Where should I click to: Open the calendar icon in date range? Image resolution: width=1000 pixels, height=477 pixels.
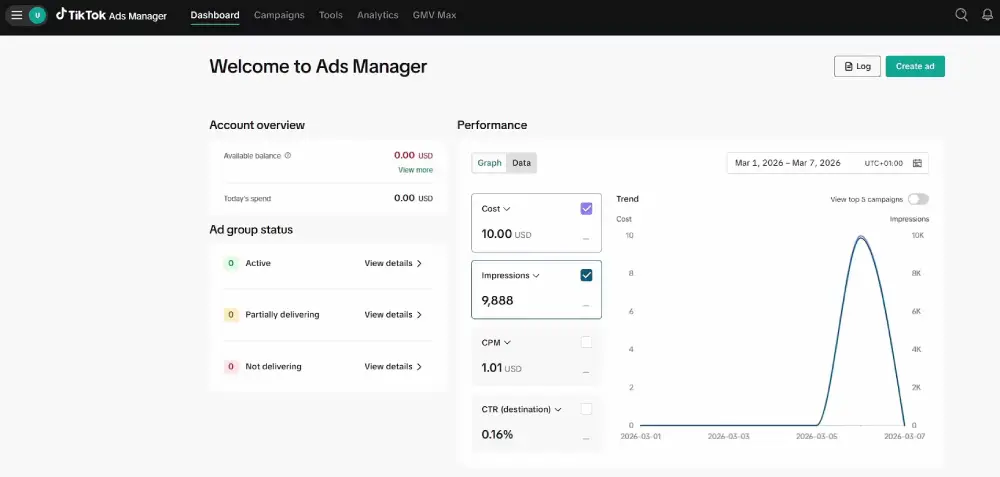coord(917,163)
